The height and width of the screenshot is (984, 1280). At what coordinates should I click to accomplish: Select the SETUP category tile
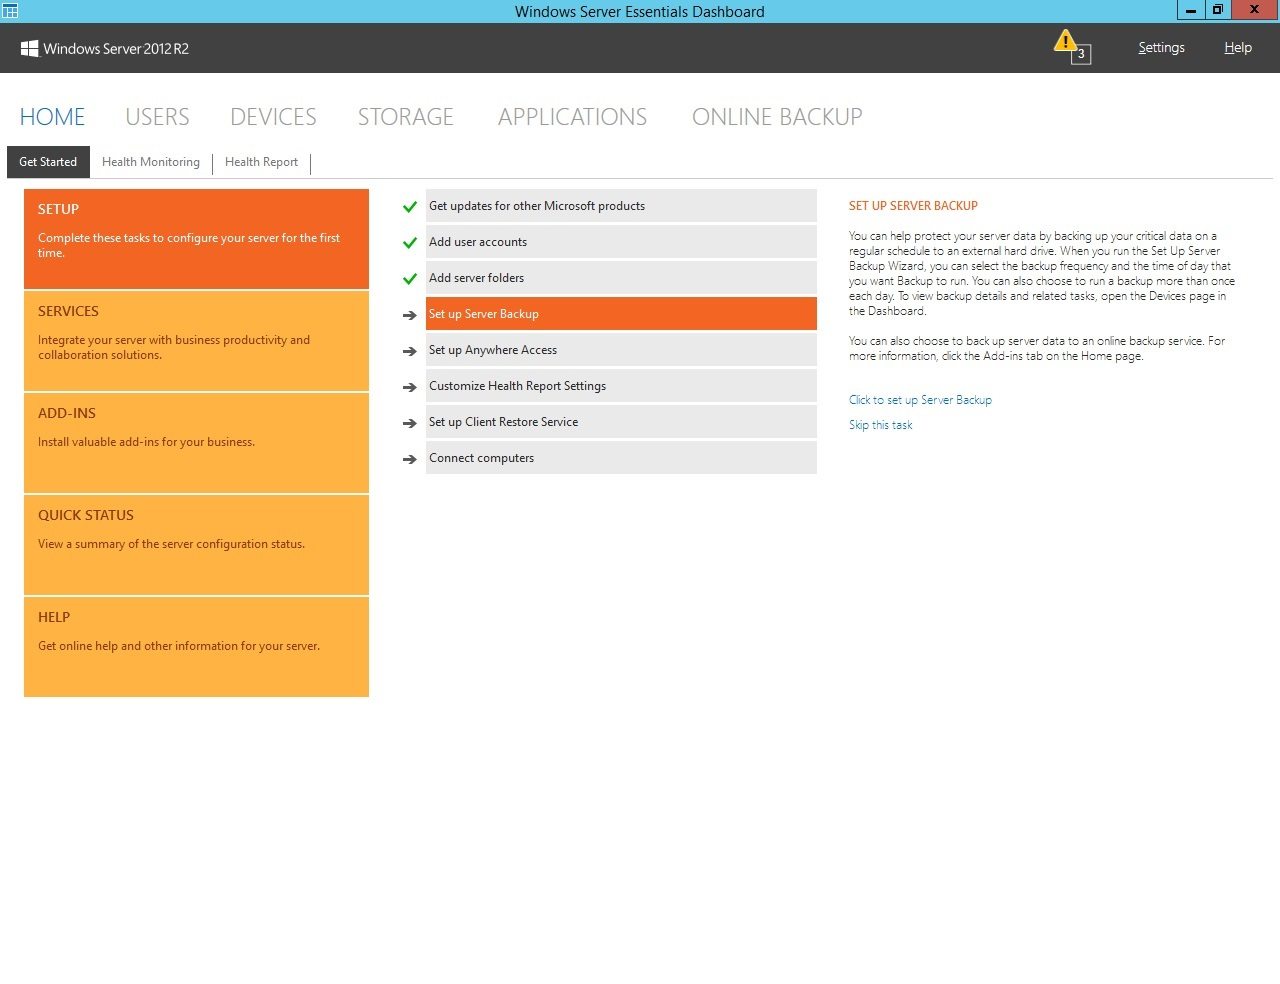click(196, 239)
